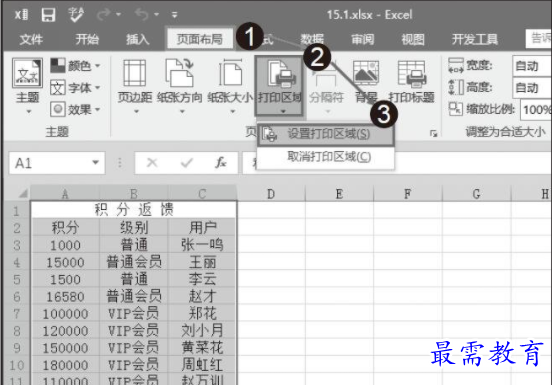Screen dimensions: 552x385
Task: Select column D header
Action: (x=271, y=194)
